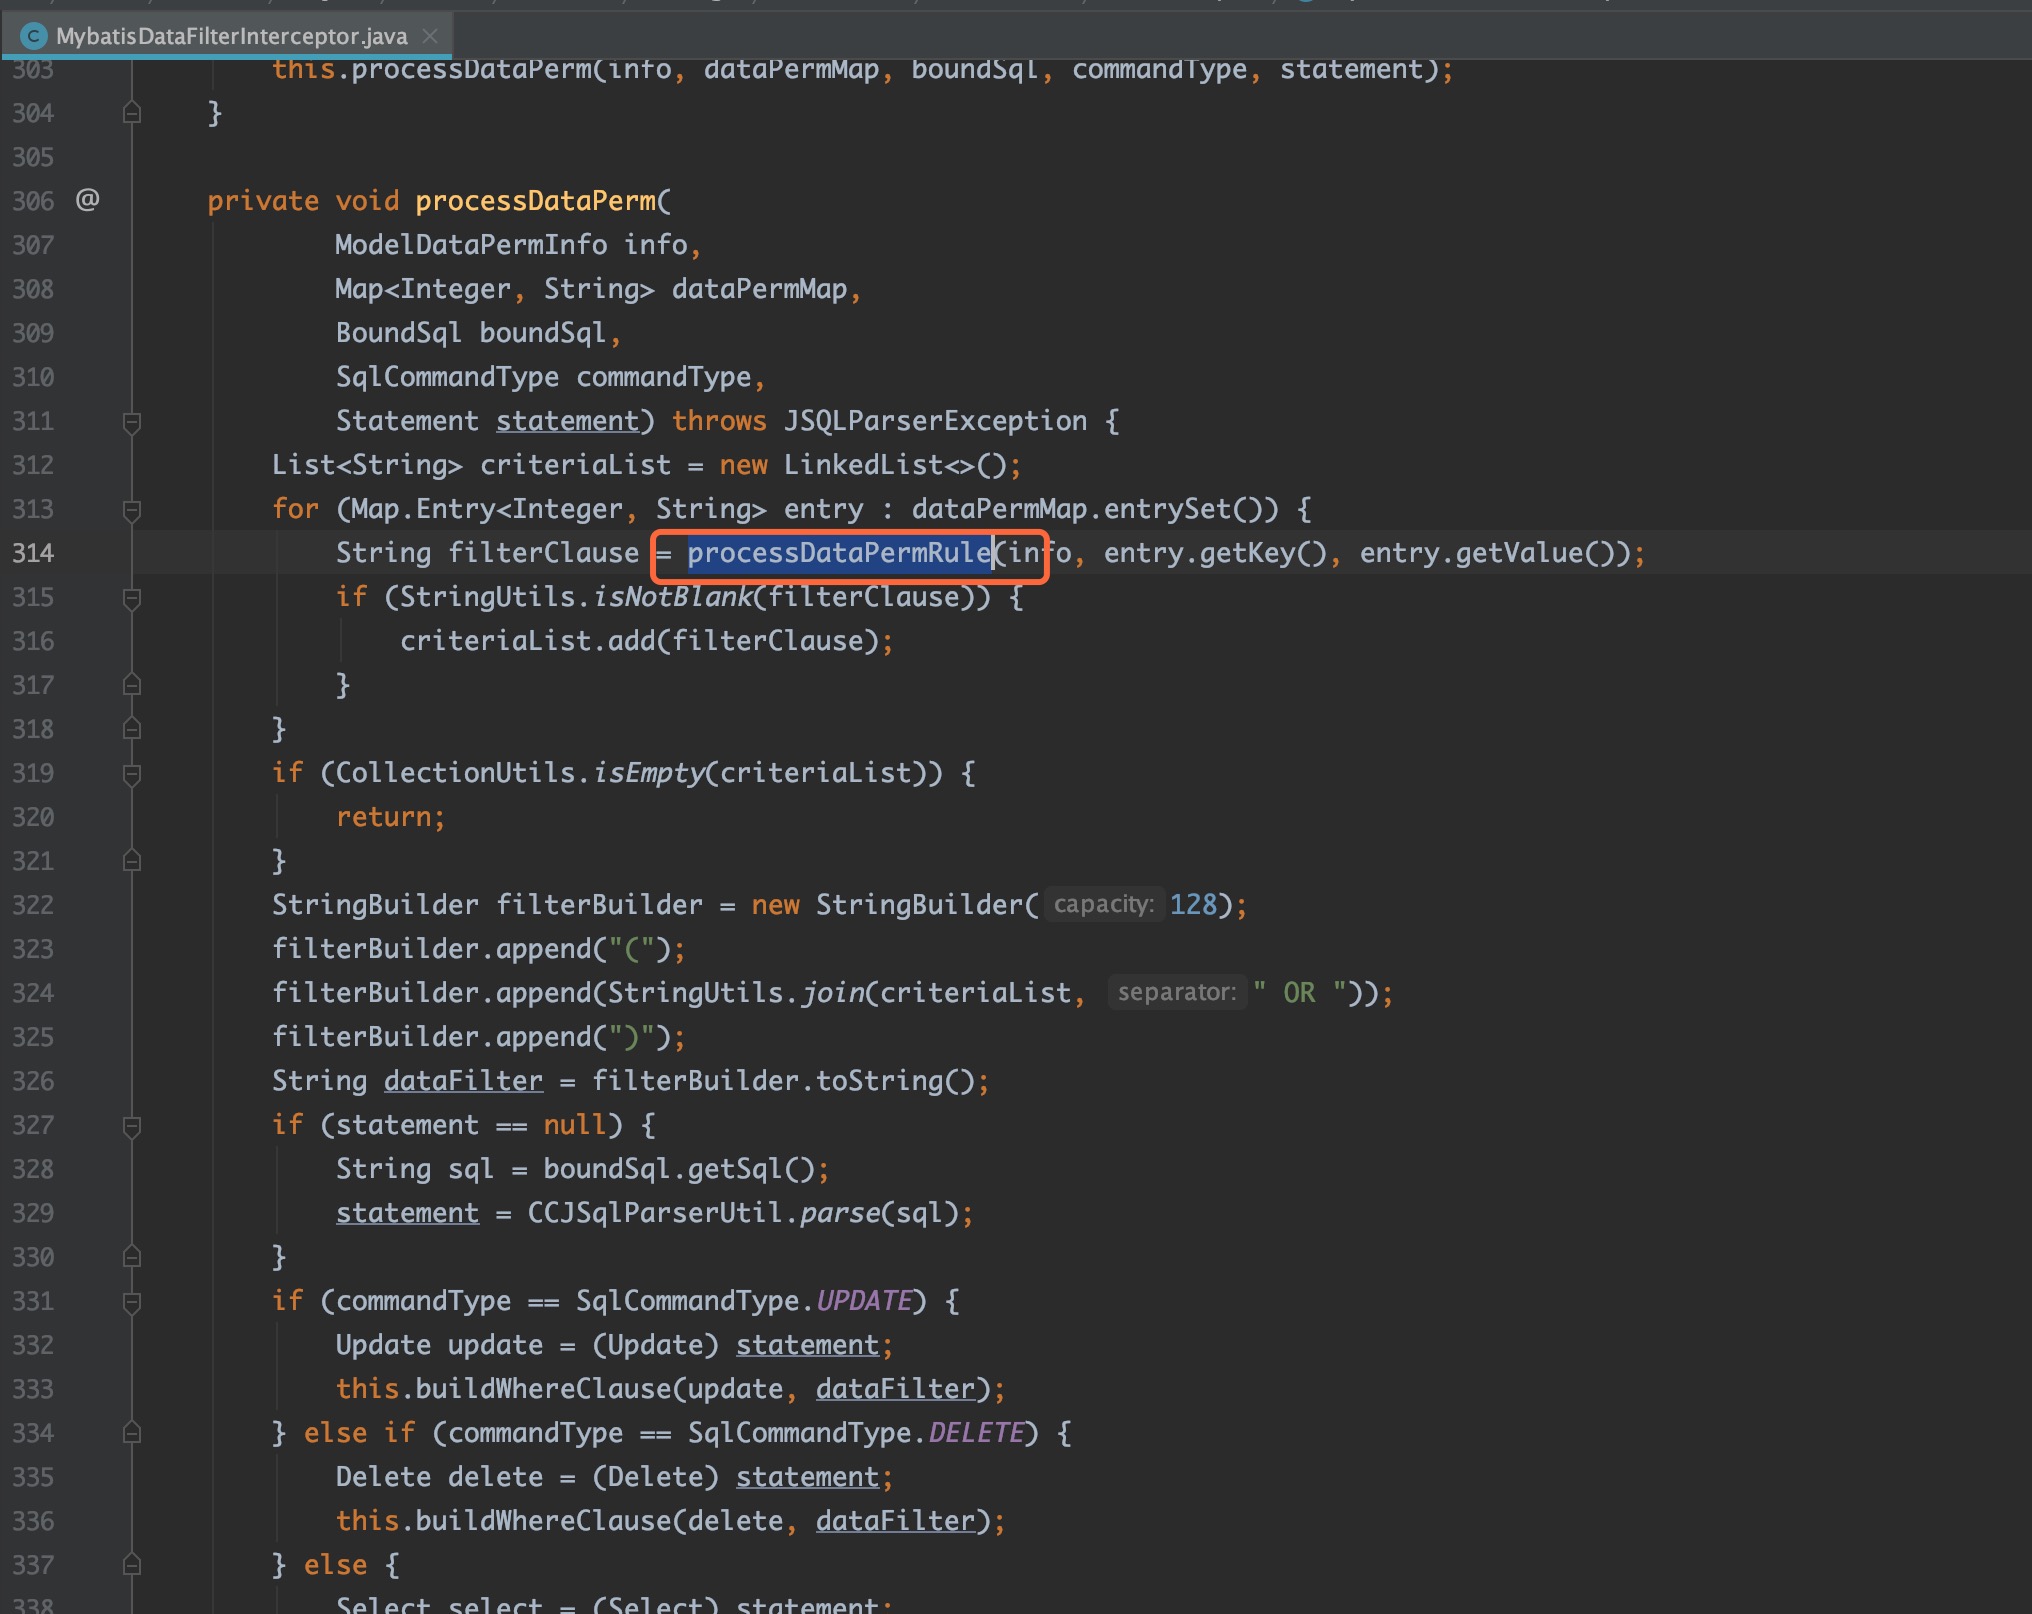Click boundSql.getSql() on line 328

[679, 1169]
